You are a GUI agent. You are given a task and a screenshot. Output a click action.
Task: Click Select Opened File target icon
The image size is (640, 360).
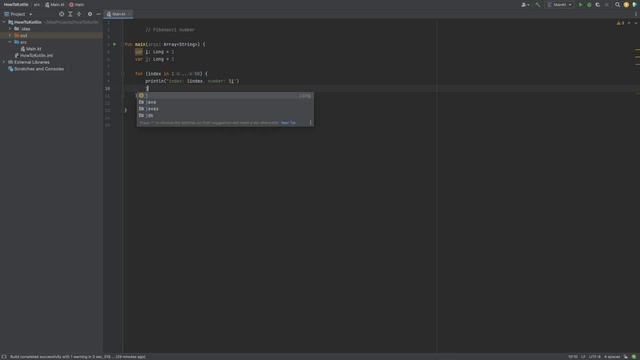(61, 14)
